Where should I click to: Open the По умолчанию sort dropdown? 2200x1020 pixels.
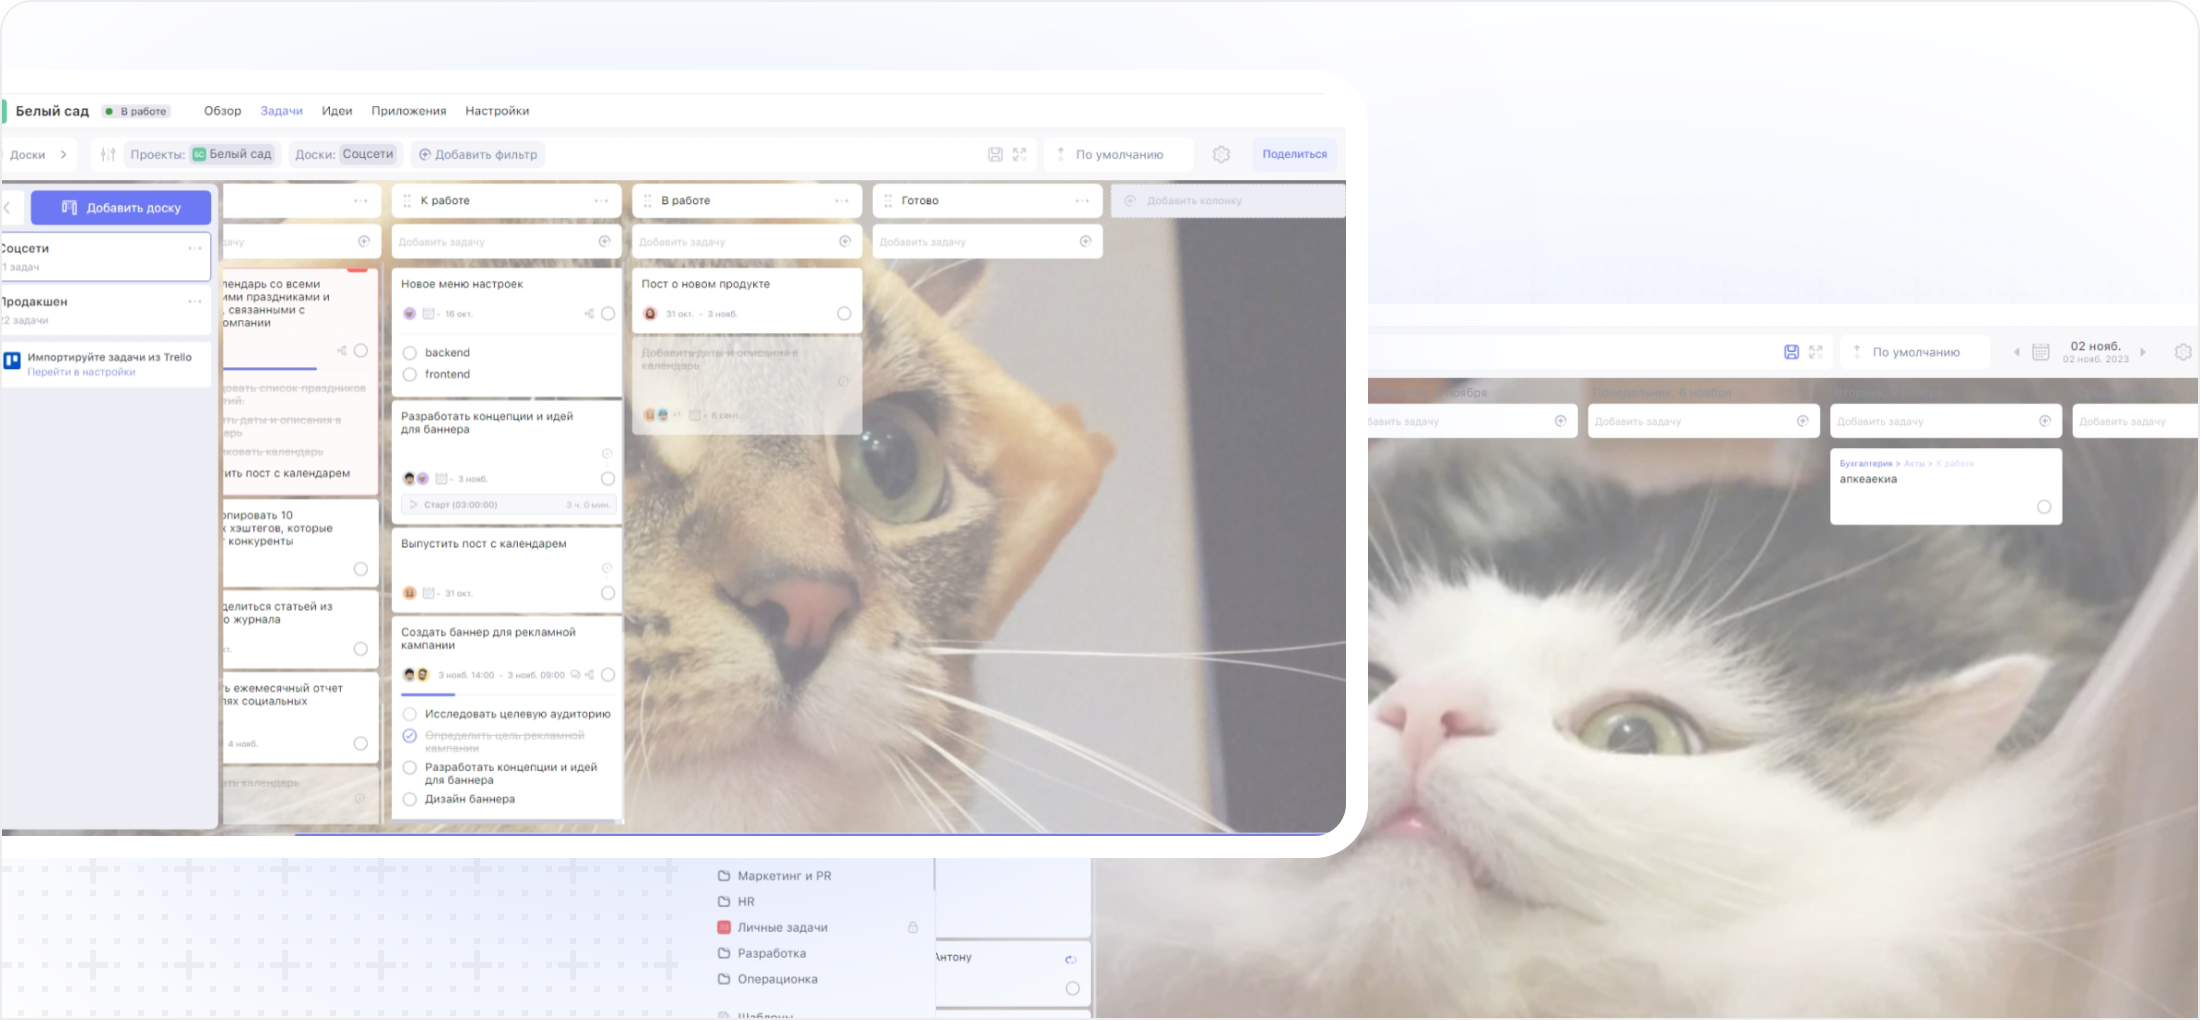pos(1118,154)
